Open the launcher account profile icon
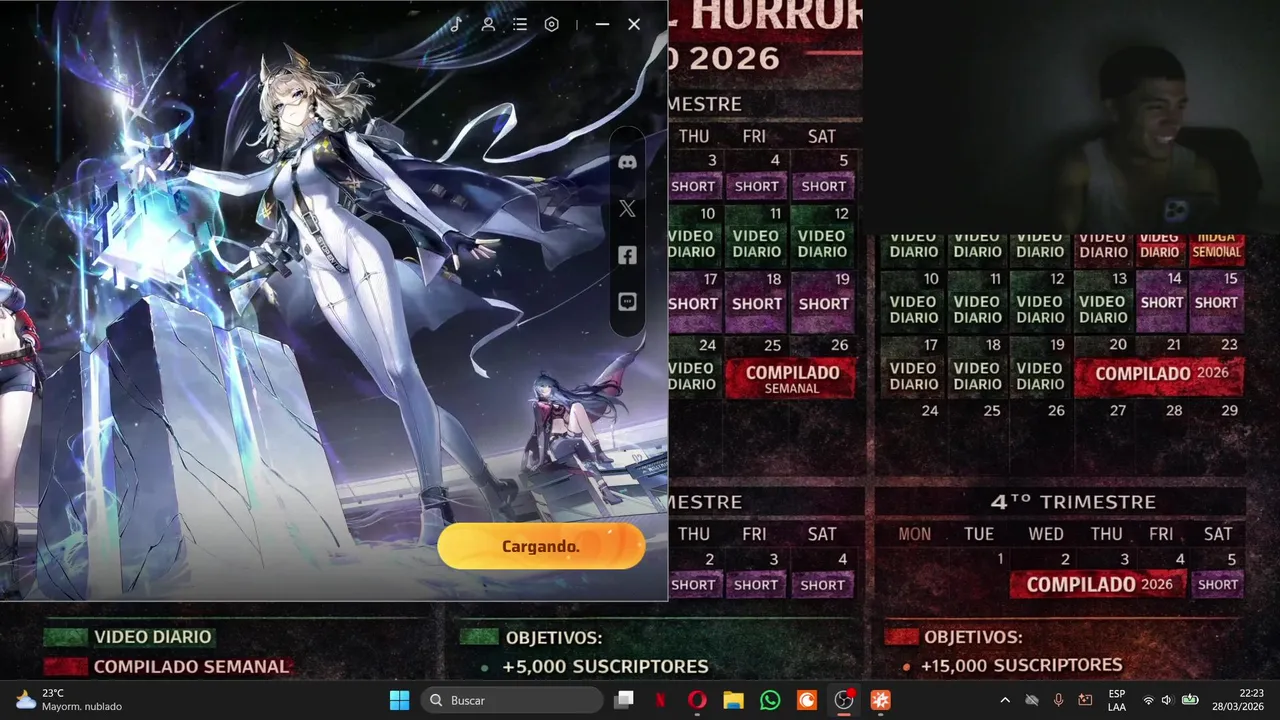The width and height of the screenshot is (1280, 720). [488, 24]
